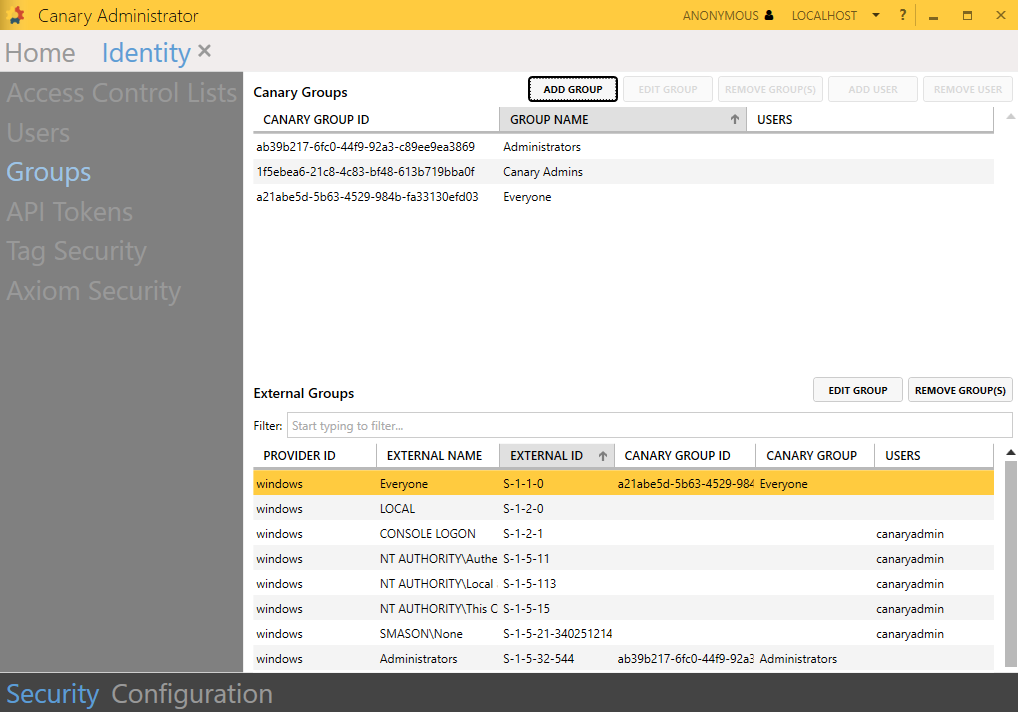Open the help question mark icon
The image size is (1018, 712).
pyautogui.click(x=902, y=15)
